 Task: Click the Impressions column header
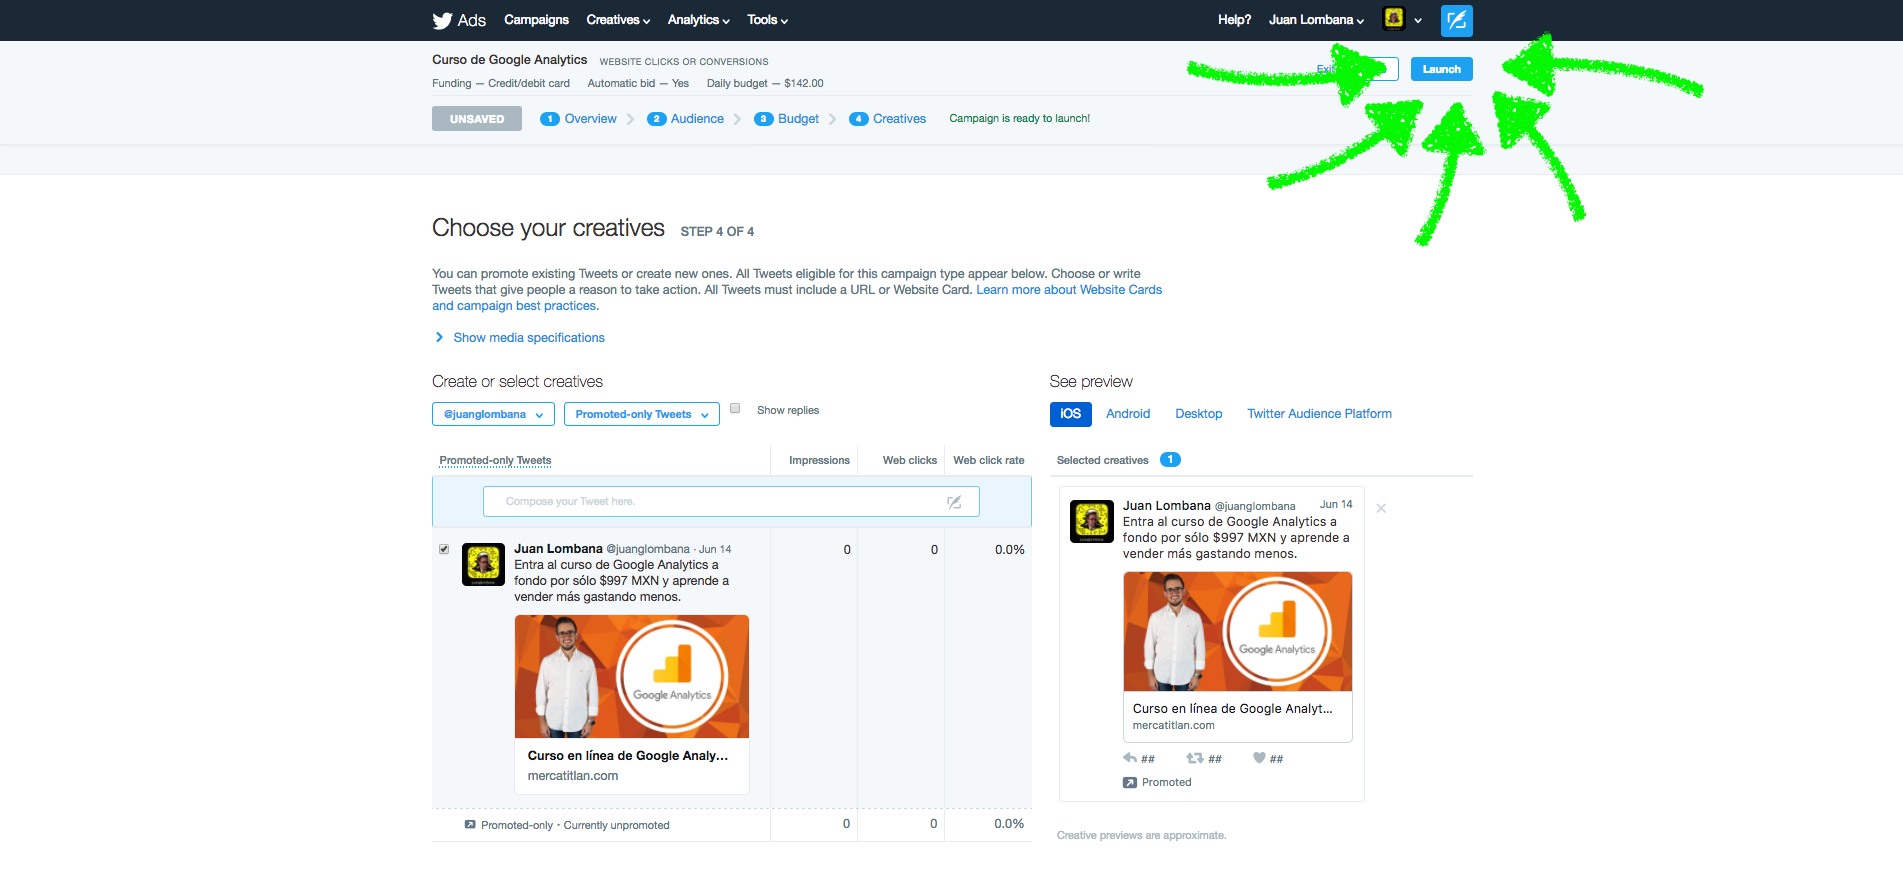point(819,461)
